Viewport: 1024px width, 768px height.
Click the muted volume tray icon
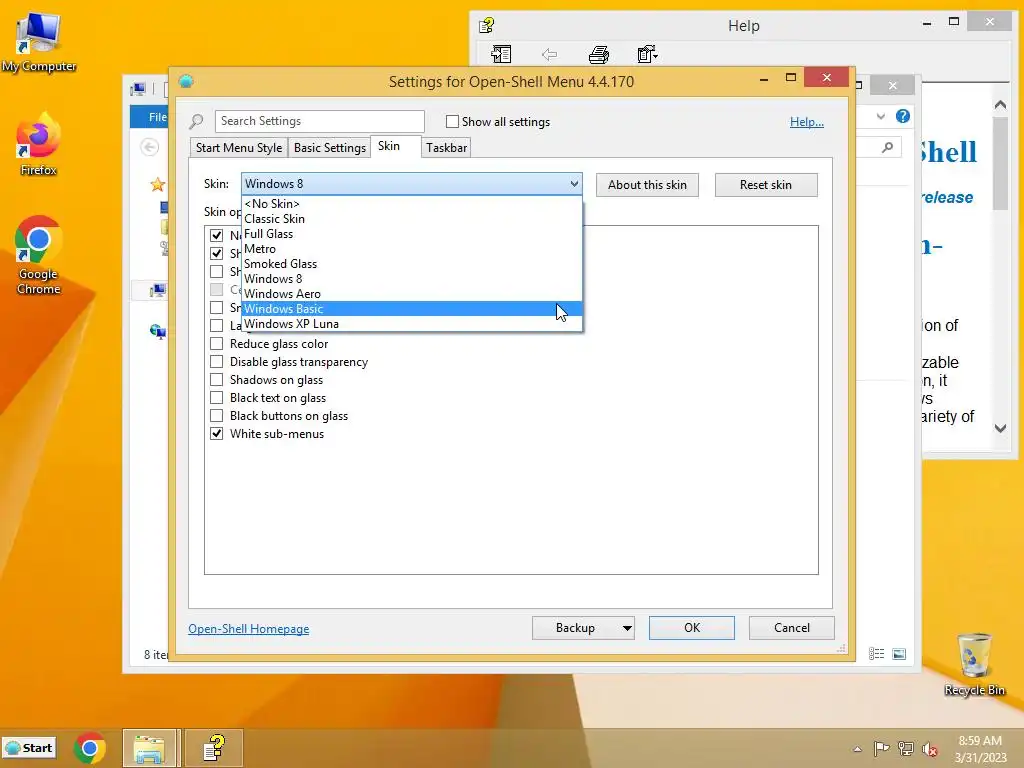tap(929, 749)
